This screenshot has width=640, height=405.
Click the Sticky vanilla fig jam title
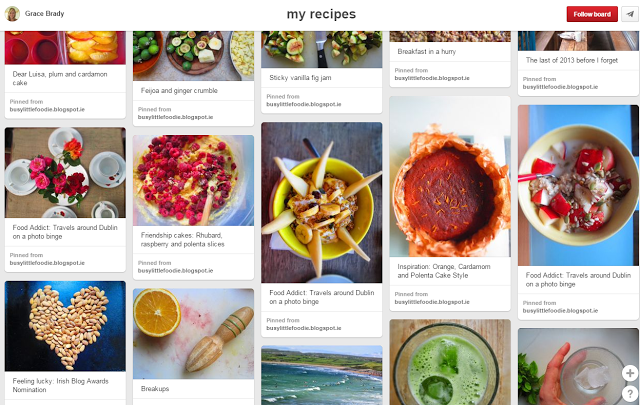(300, 78)
